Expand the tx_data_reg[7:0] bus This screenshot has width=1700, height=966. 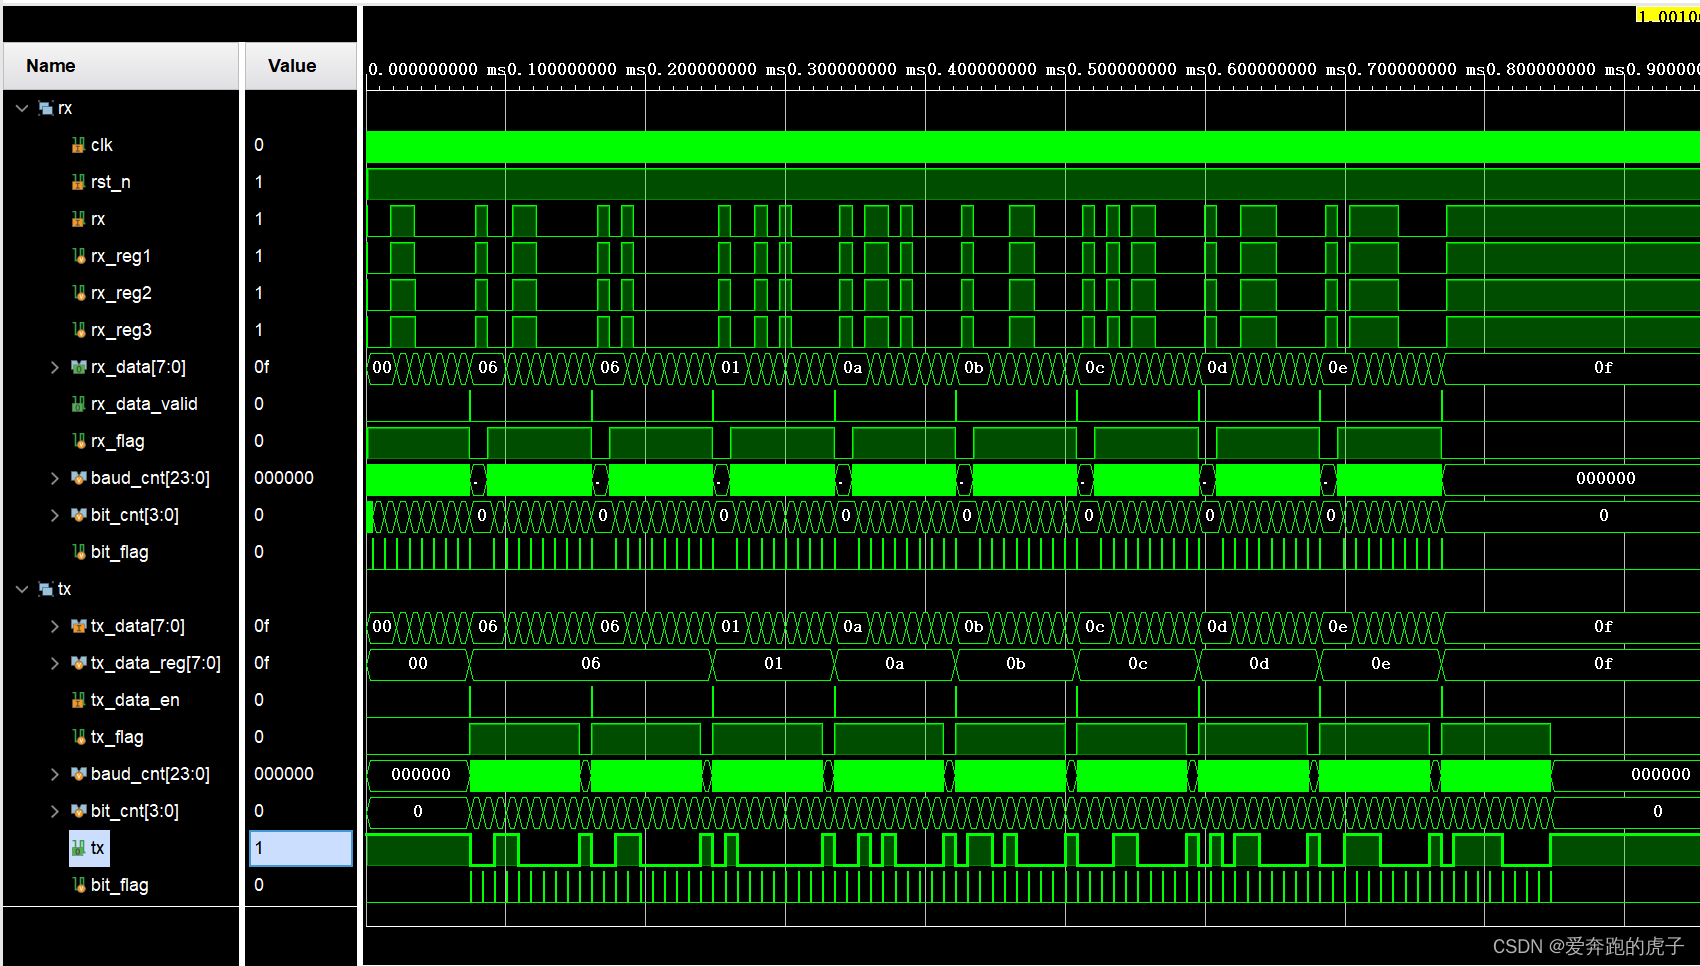55,663
